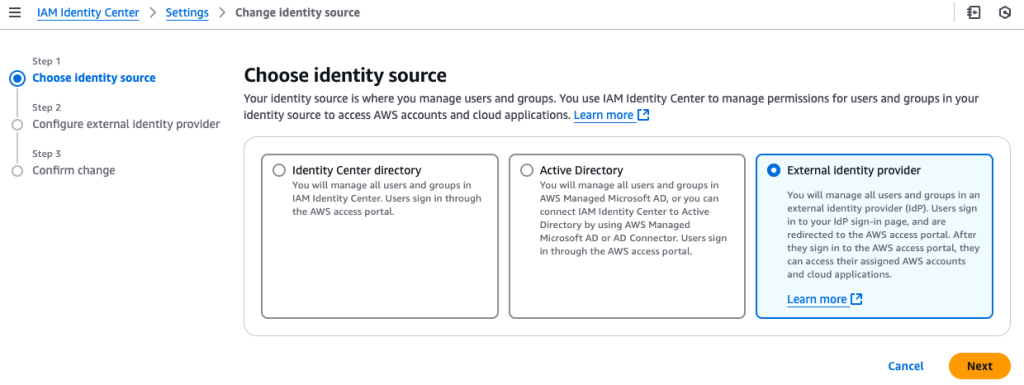Open Learn more link in External provider card
Screen dimensions: 1024x385
click(x=817, y=300)
